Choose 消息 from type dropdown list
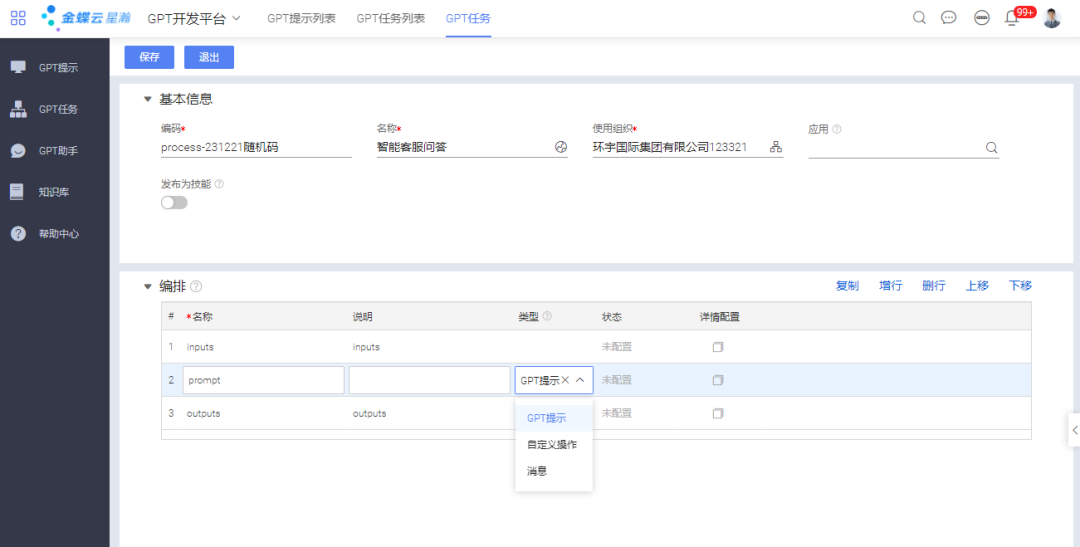This screenshot has width=1080, height=547. point(554,471)
